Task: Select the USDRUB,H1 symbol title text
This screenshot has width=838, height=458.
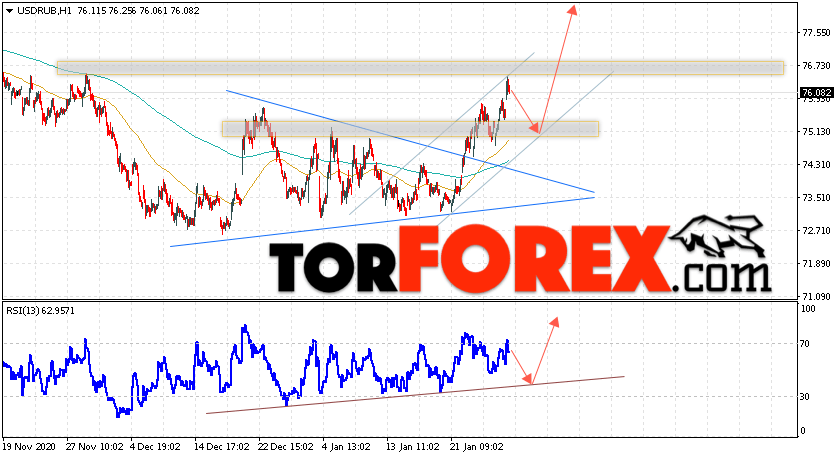Action: [44, 11]
